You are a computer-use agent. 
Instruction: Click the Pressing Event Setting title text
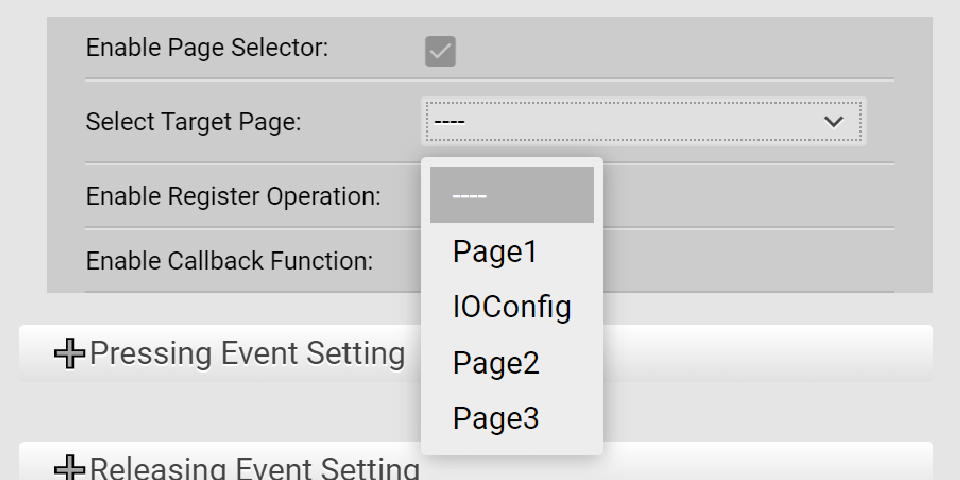[247, 353]
